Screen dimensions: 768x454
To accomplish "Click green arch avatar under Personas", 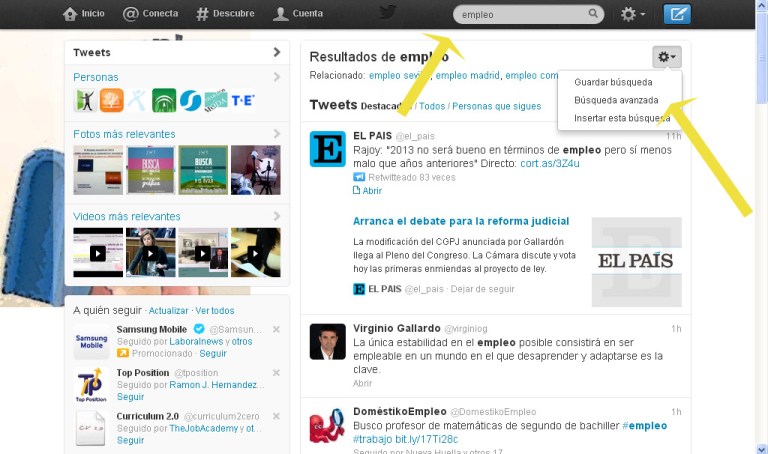I will [x=164, y=100].
